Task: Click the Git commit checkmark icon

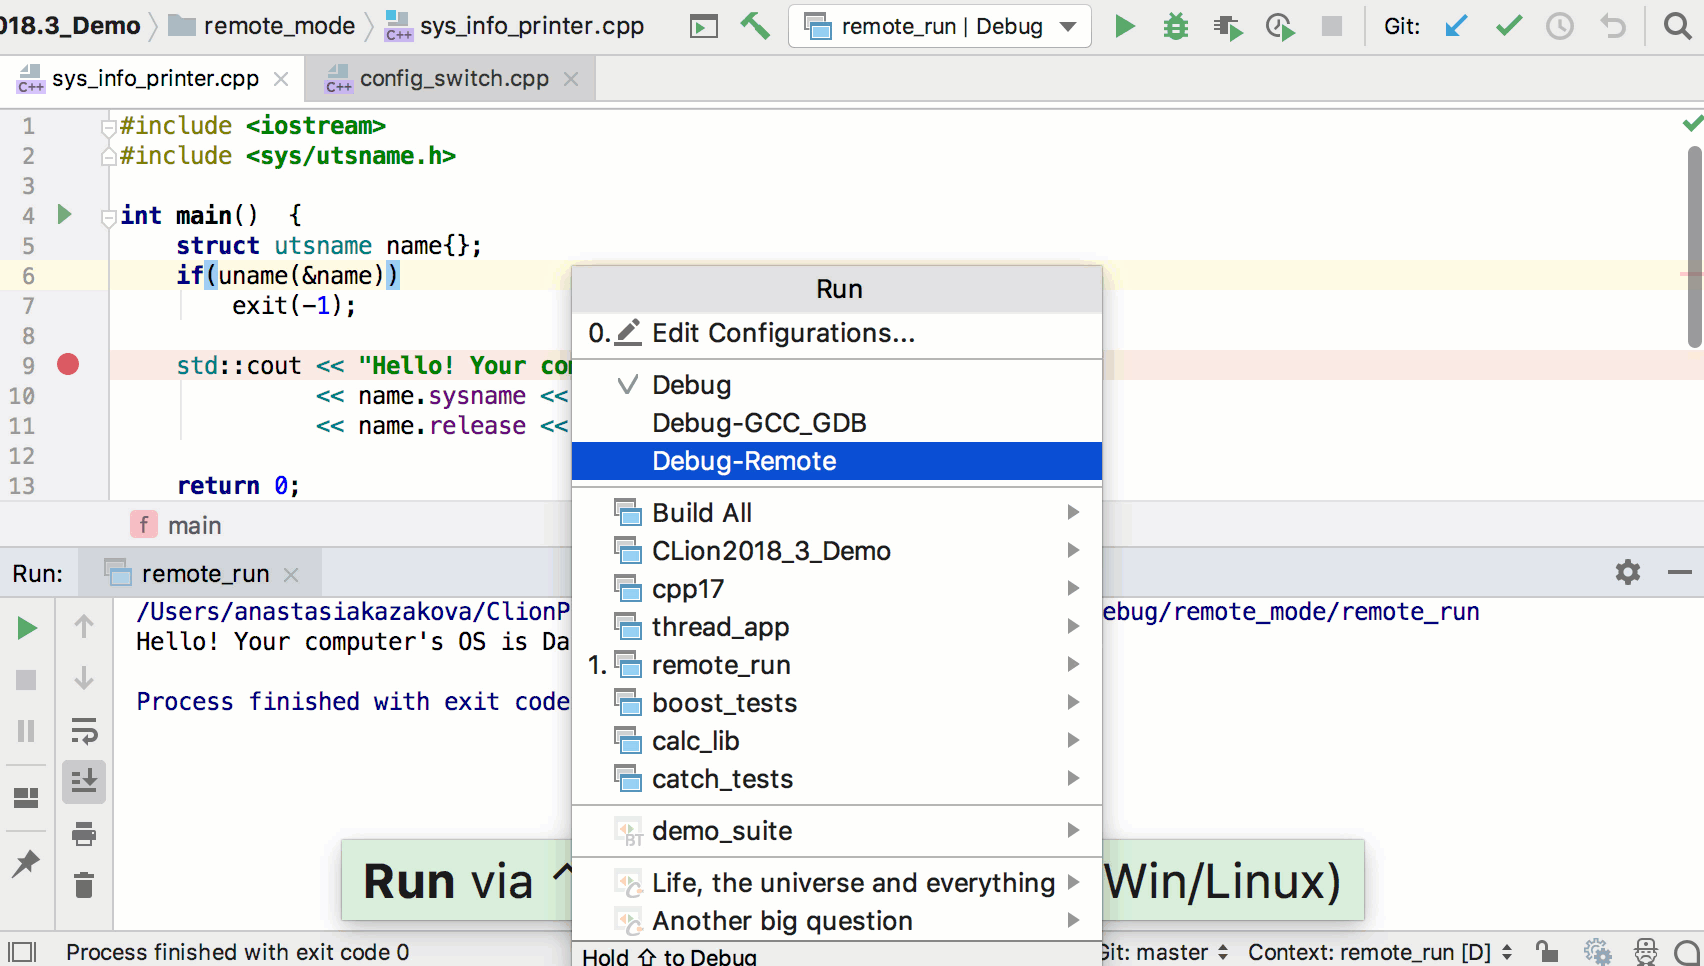Action: coord(1509,26)
